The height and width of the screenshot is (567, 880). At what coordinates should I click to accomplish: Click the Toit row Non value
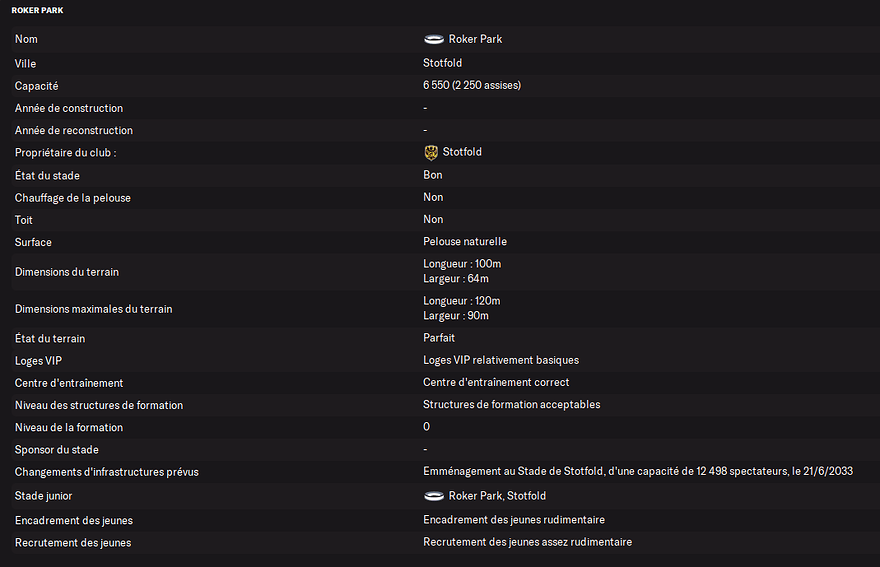point(433,220)
